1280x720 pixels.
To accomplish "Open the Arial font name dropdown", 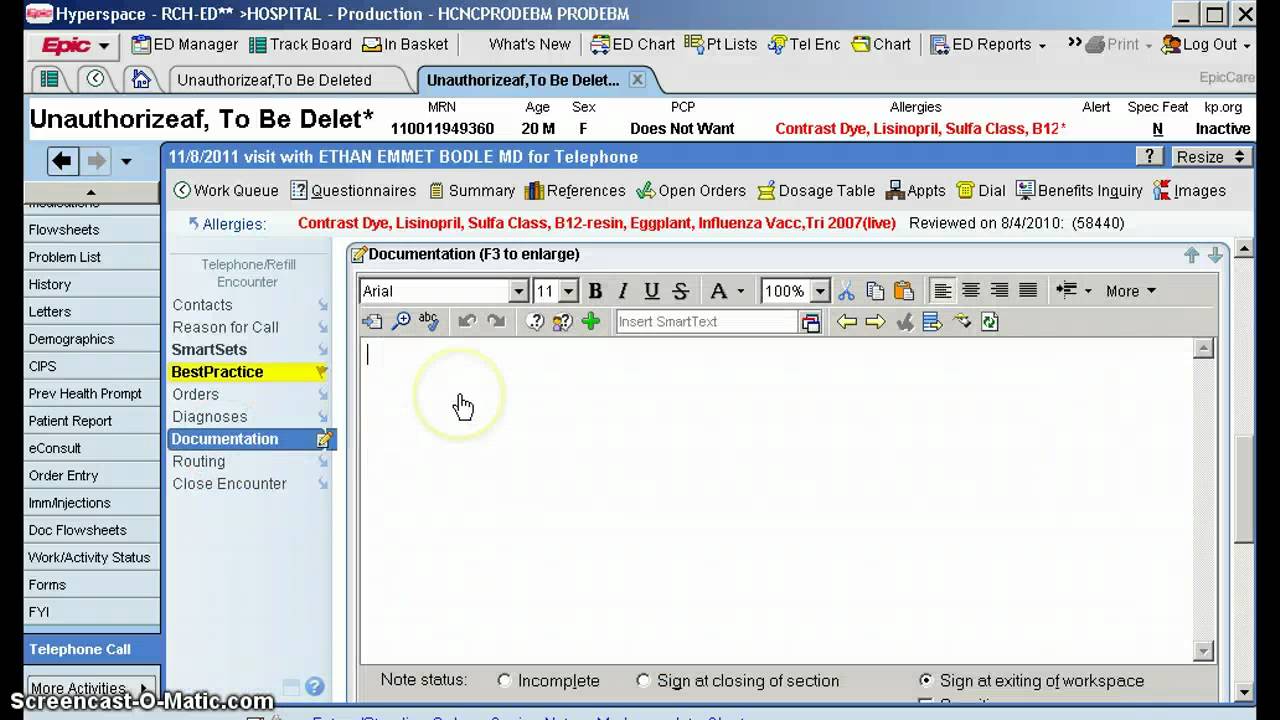I will click(518, 291).
